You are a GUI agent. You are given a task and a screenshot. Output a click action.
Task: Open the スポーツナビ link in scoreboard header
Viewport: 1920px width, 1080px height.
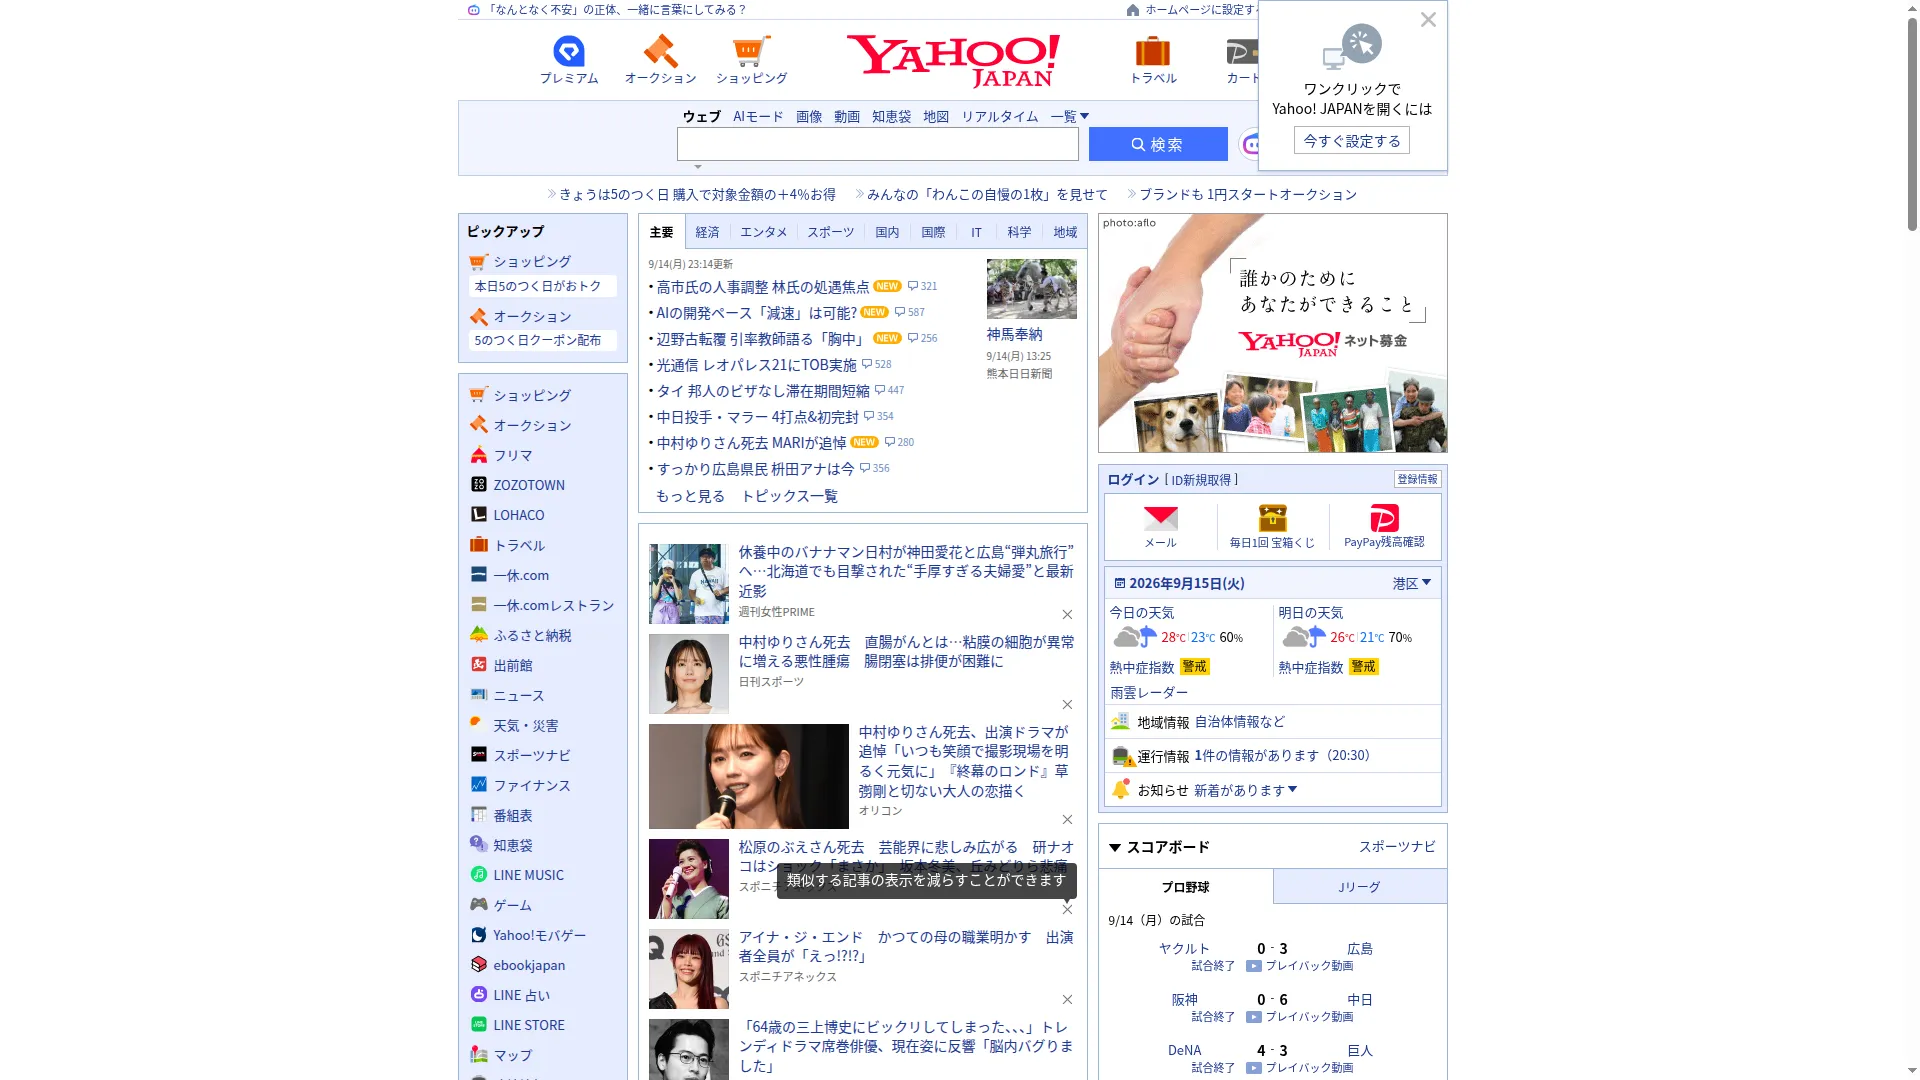1396,847
